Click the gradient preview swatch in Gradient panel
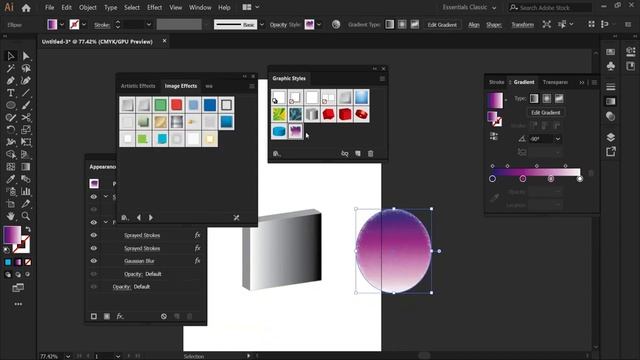This screenshot has width=640, height=360. [495, 100]
